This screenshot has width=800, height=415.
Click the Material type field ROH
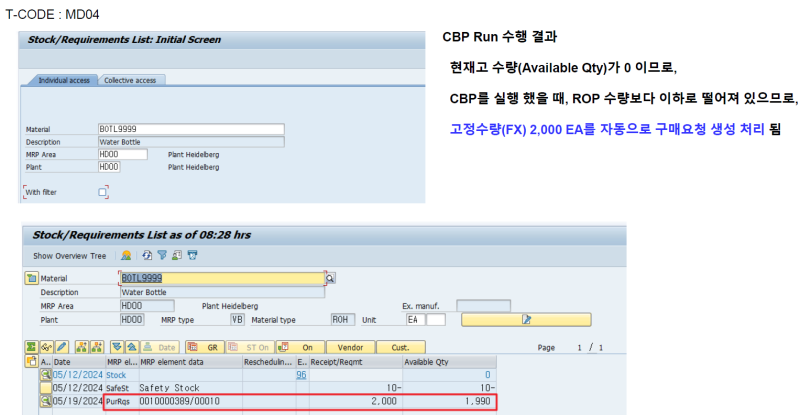click(343, 320)
